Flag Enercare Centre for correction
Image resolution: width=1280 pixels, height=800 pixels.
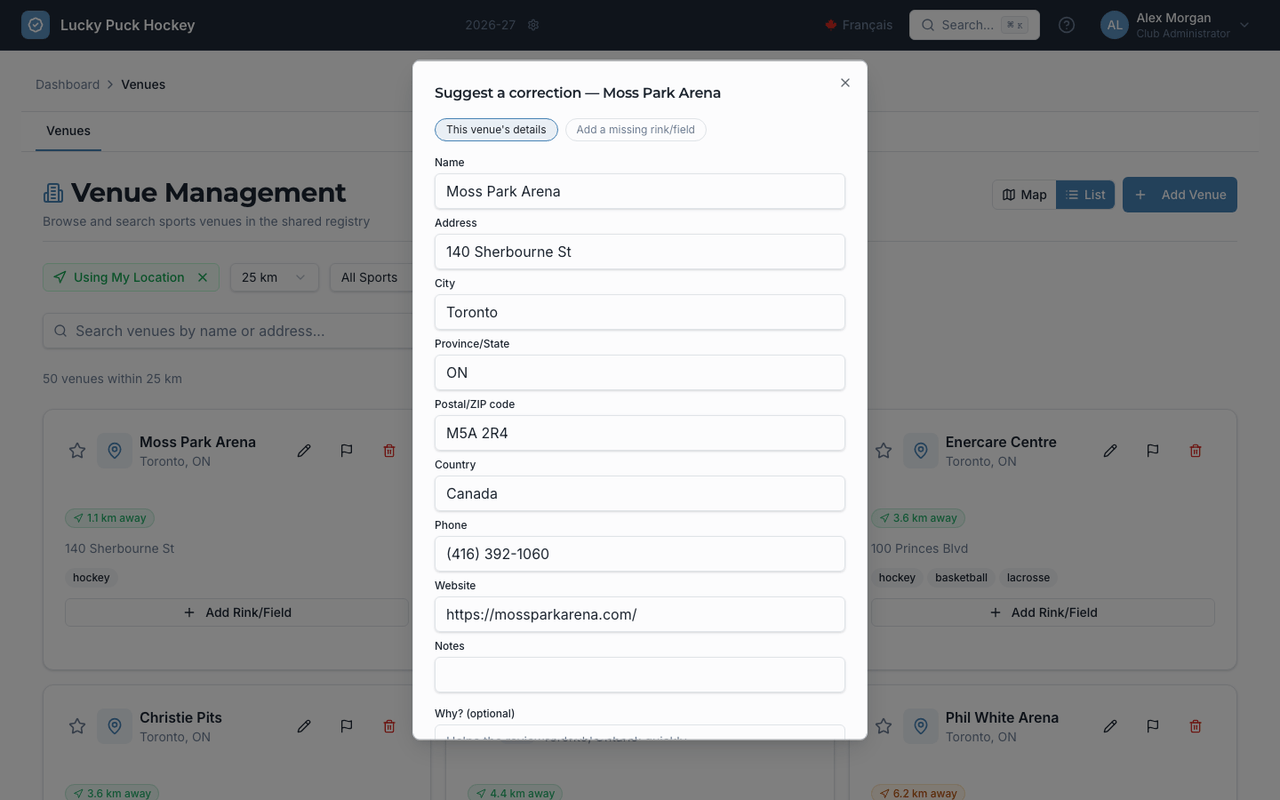click(x=1153, y=451)
